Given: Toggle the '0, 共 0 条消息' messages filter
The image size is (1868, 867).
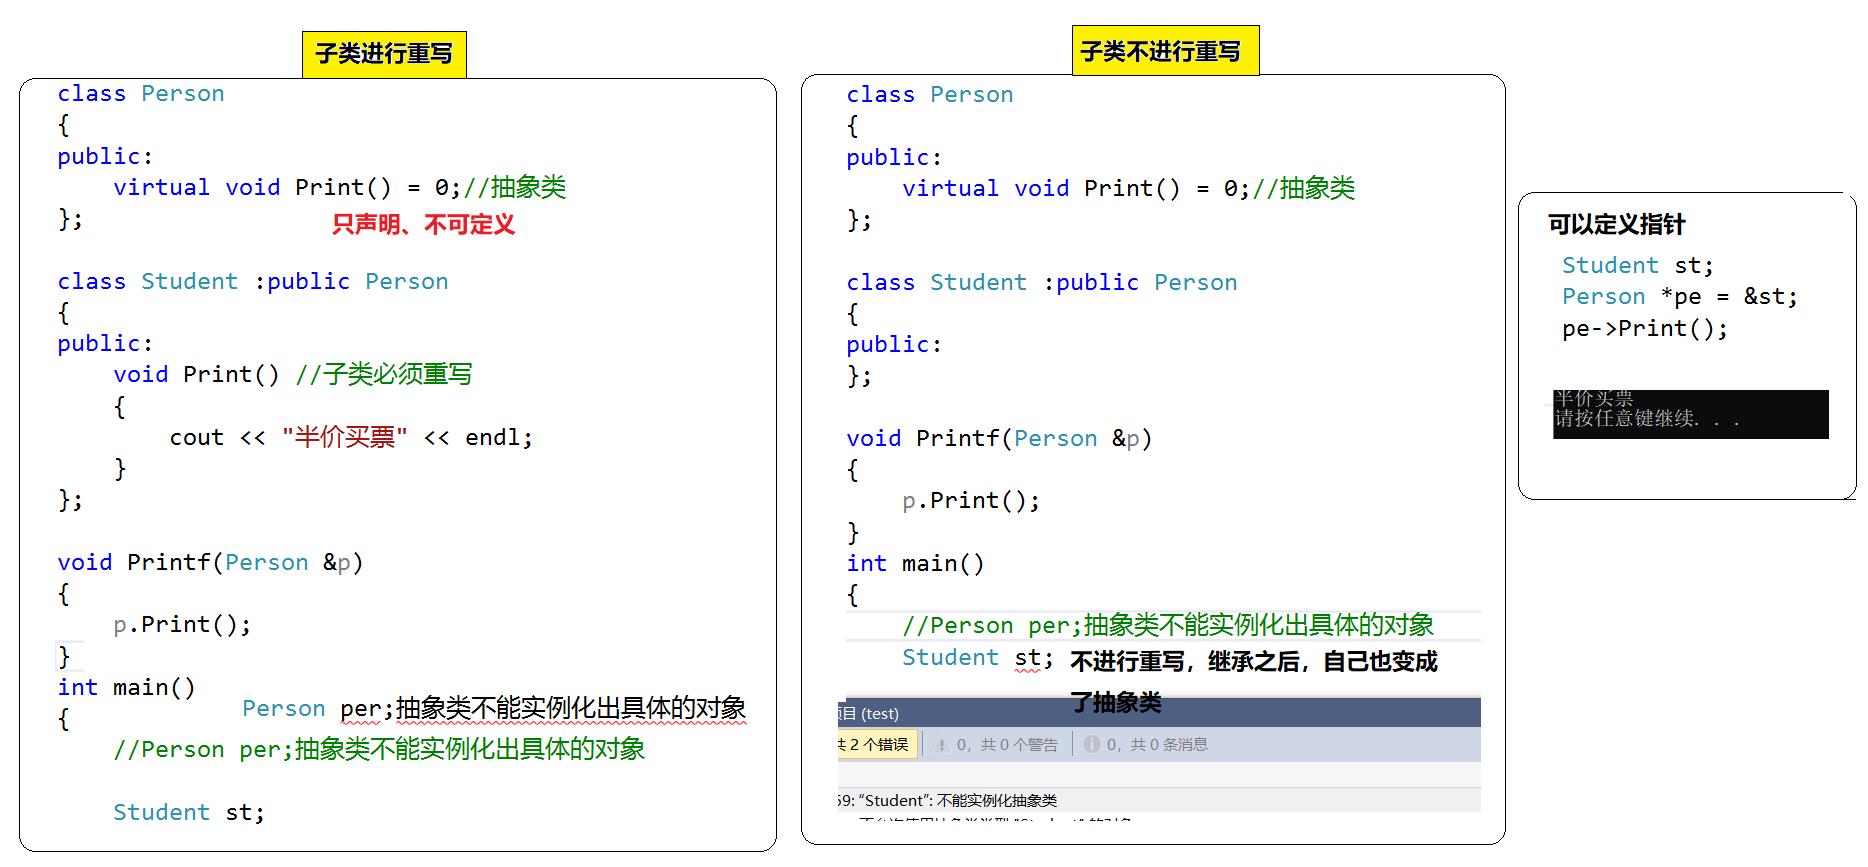Looking at the screenshot, I should [x=1146, y=744].
